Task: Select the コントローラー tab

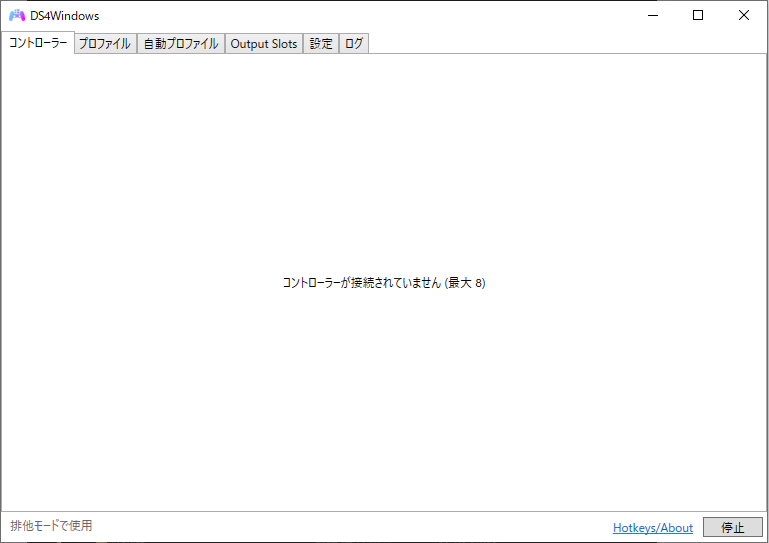Action: (x=38, y=43)
